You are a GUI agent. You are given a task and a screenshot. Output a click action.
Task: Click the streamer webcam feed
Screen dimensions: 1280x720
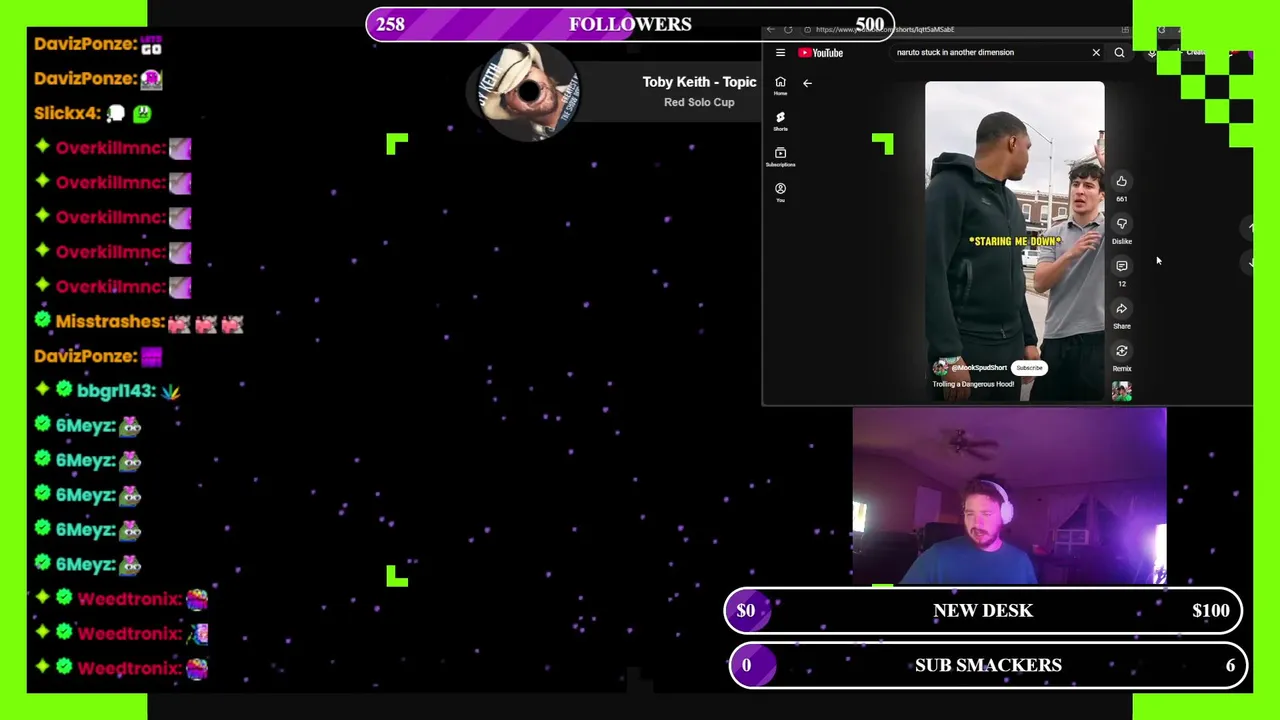pos(1009,496)
